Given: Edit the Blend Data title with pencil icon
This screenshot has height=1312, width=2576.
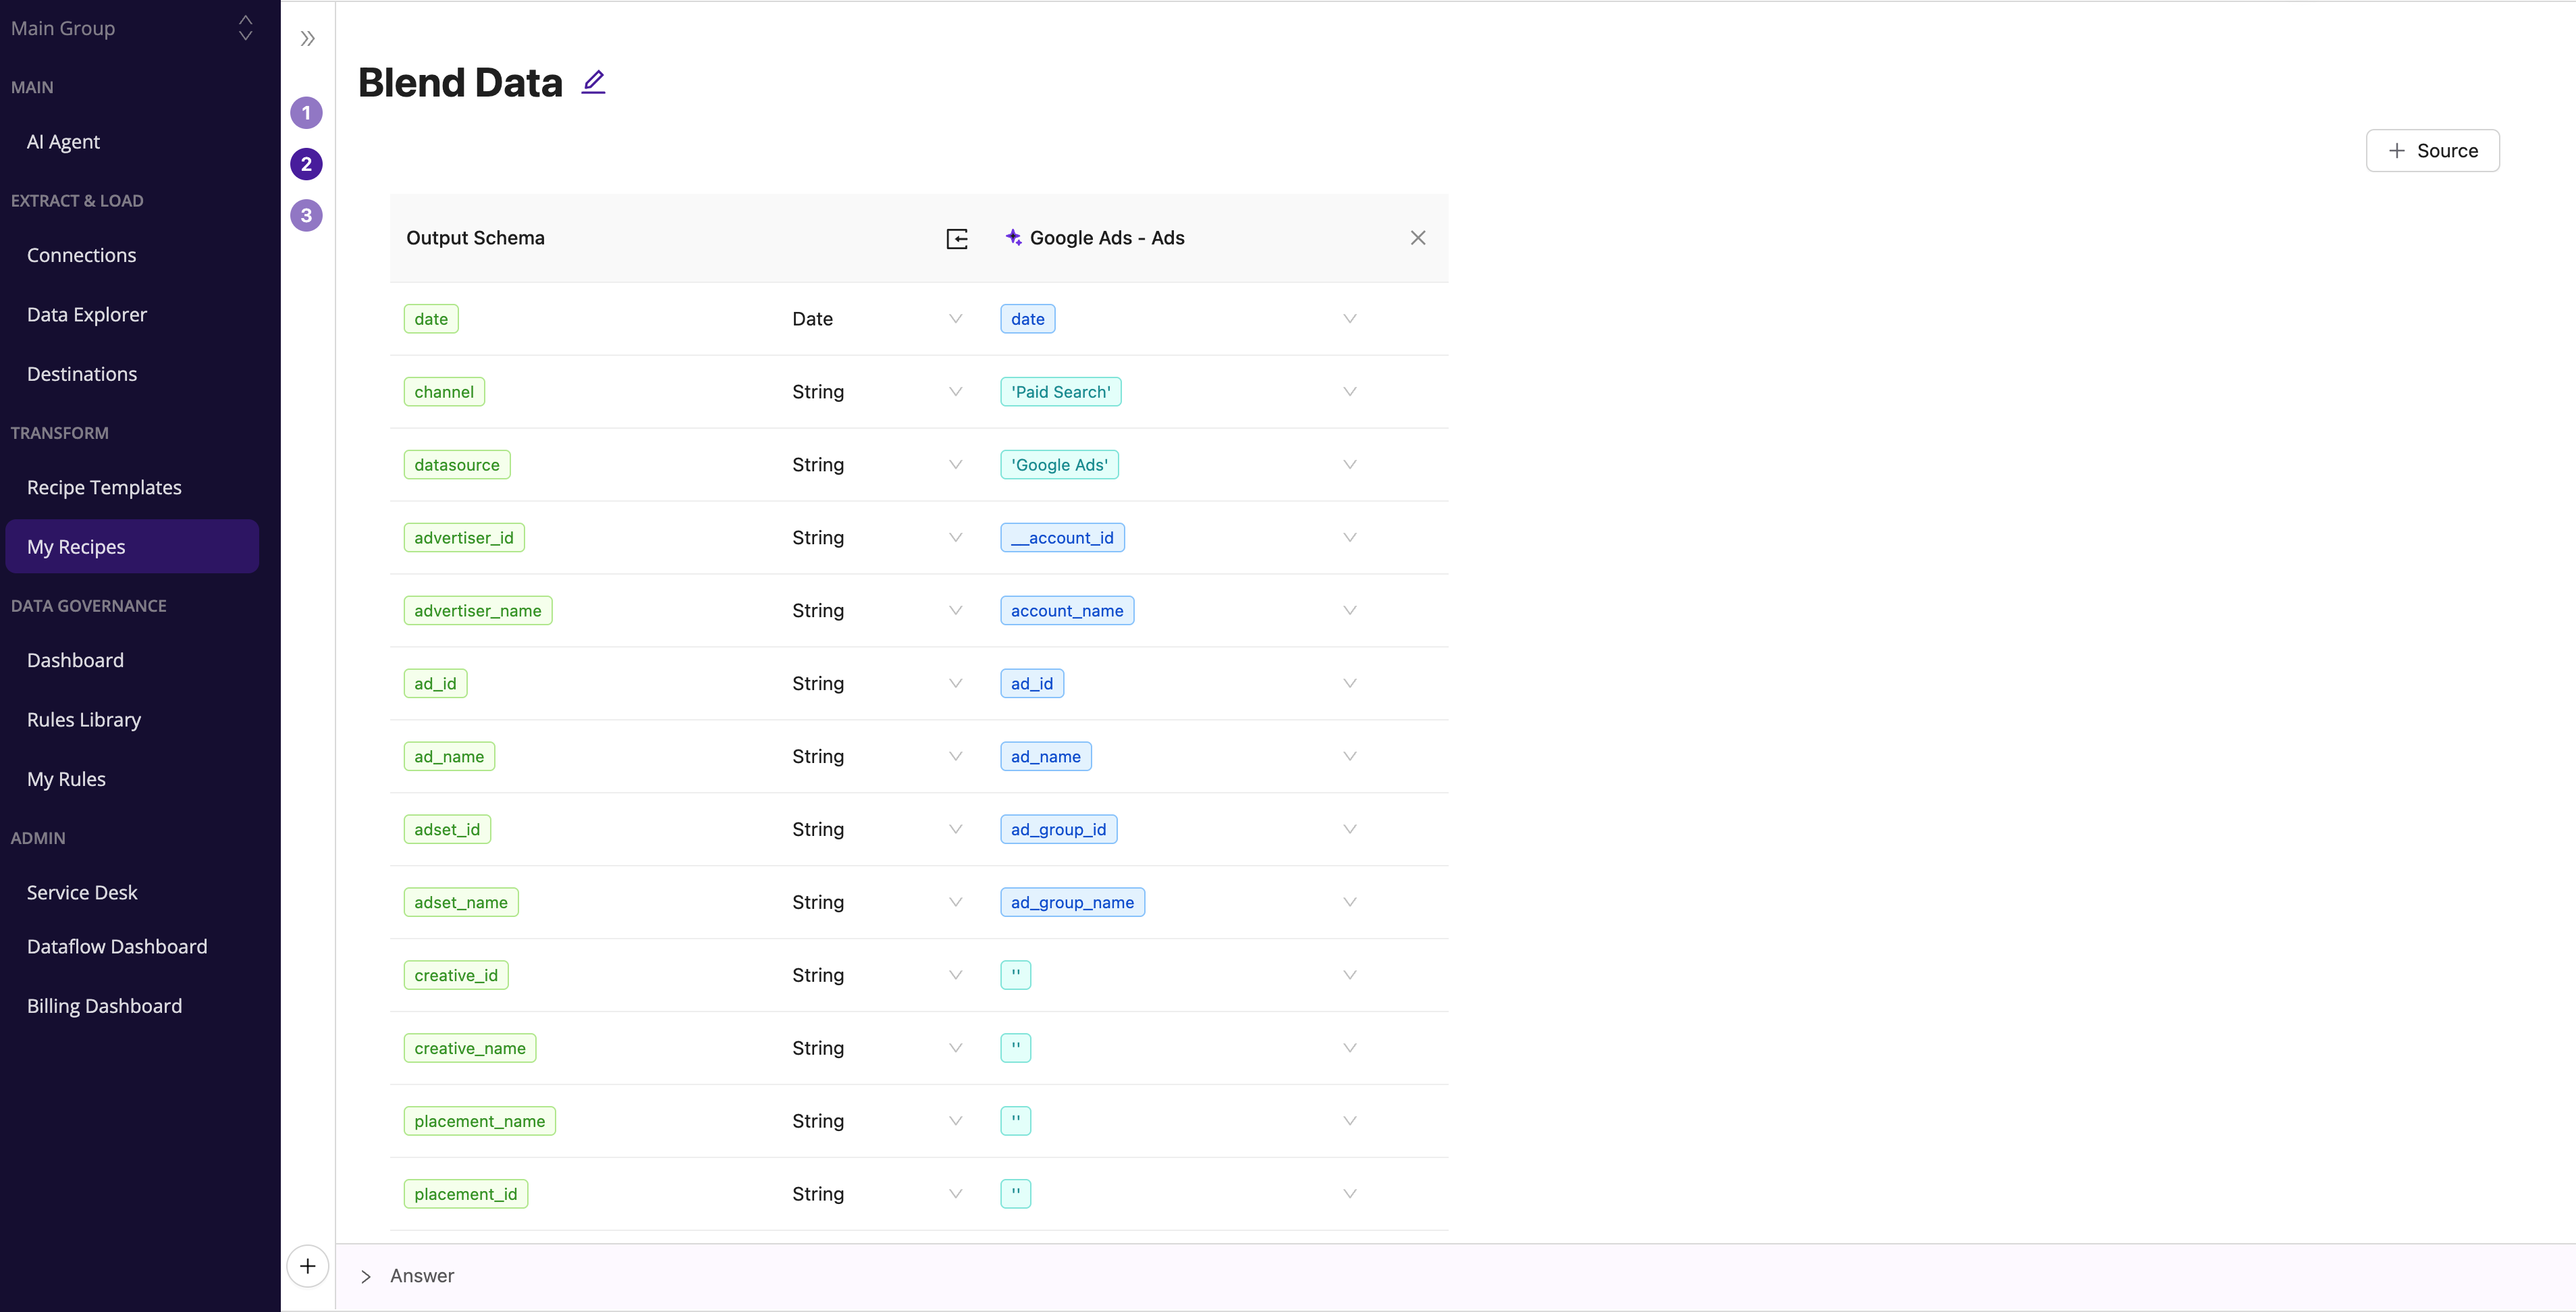Looking at the screenshot, I should click(x=593, y=82).
